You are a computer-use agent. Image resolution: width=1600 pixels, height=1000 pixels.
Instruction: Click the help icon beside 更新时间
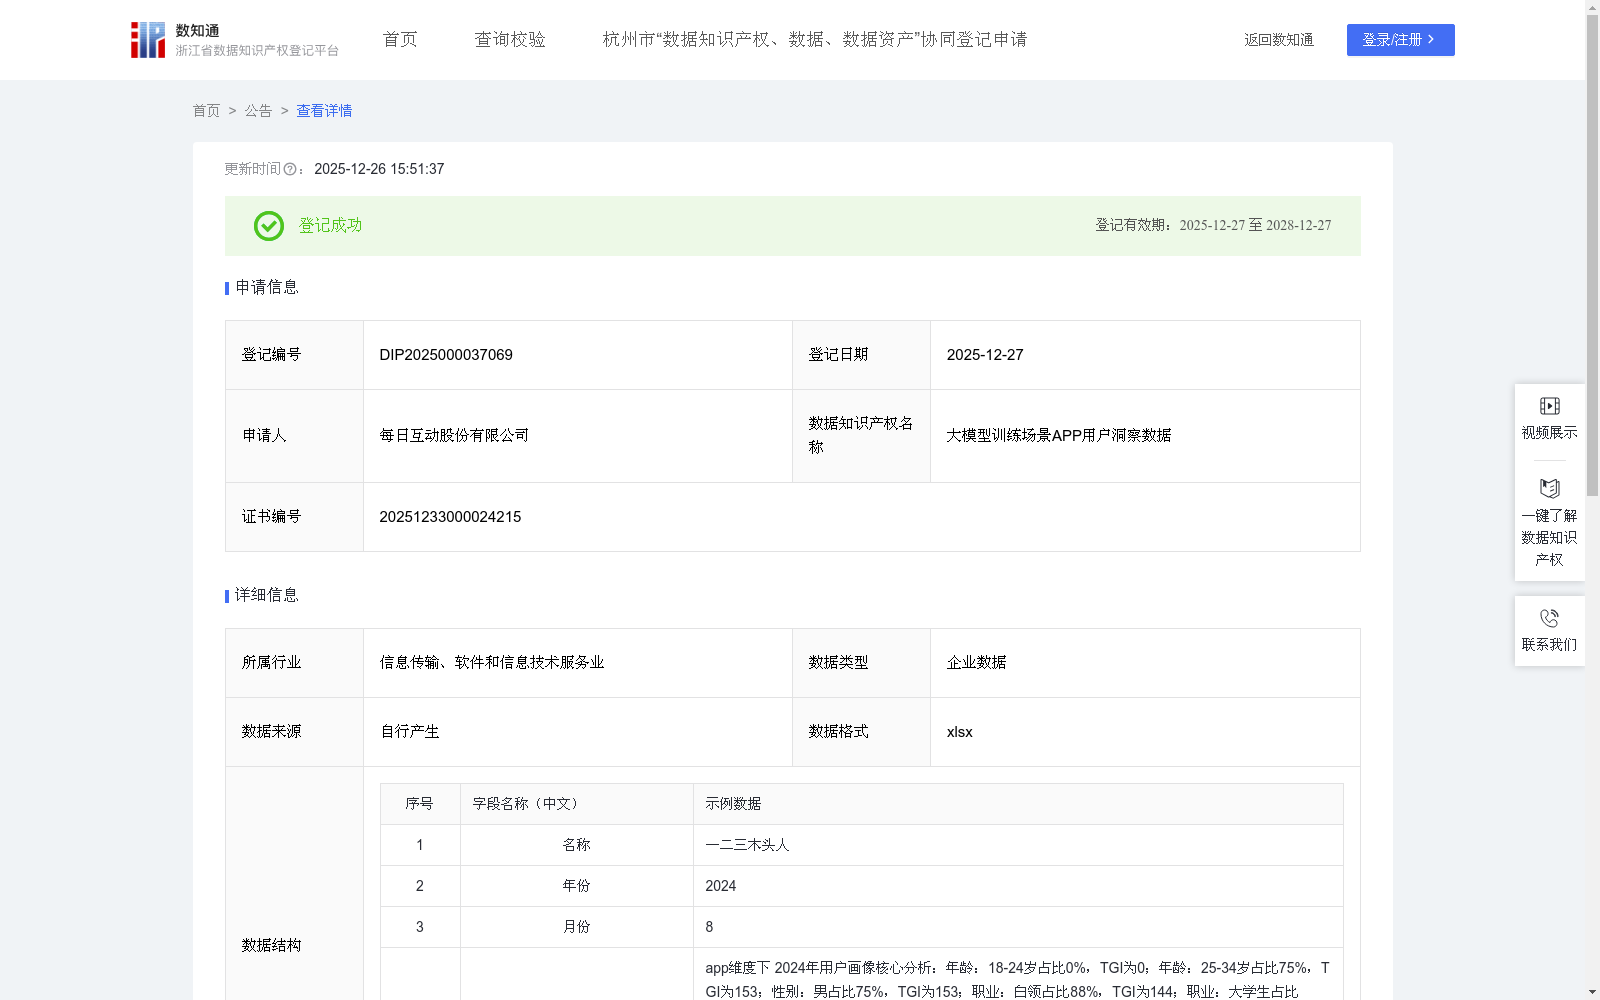click(x=290, y=170)
